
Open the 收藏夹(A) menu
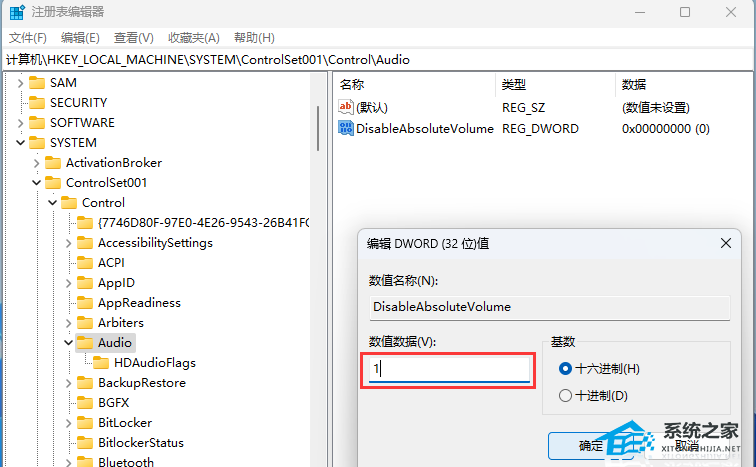[x=194, y=38]
